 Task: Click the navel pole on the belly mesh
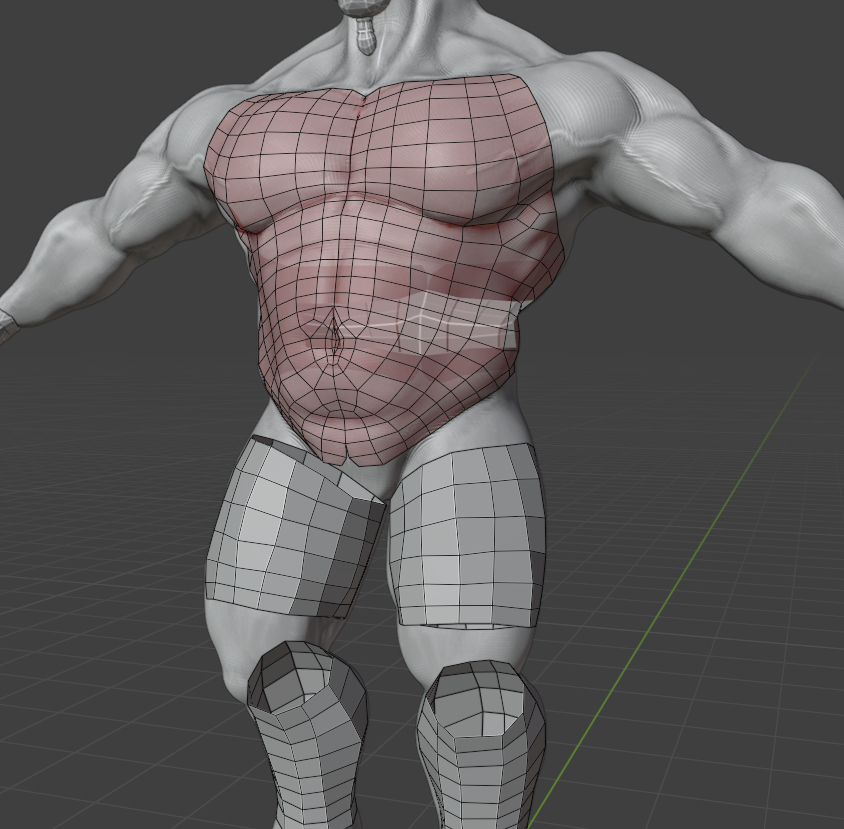click(334, 338)
